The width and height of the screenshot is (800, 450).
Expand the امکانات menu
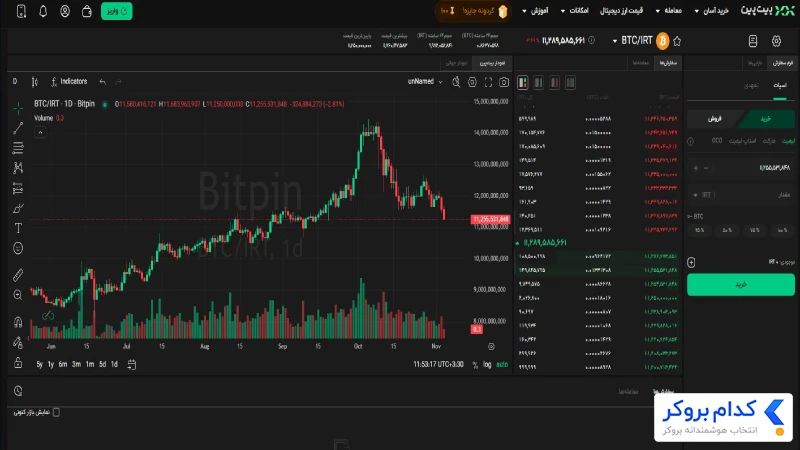pyautogui.click(x=574, y=11)
